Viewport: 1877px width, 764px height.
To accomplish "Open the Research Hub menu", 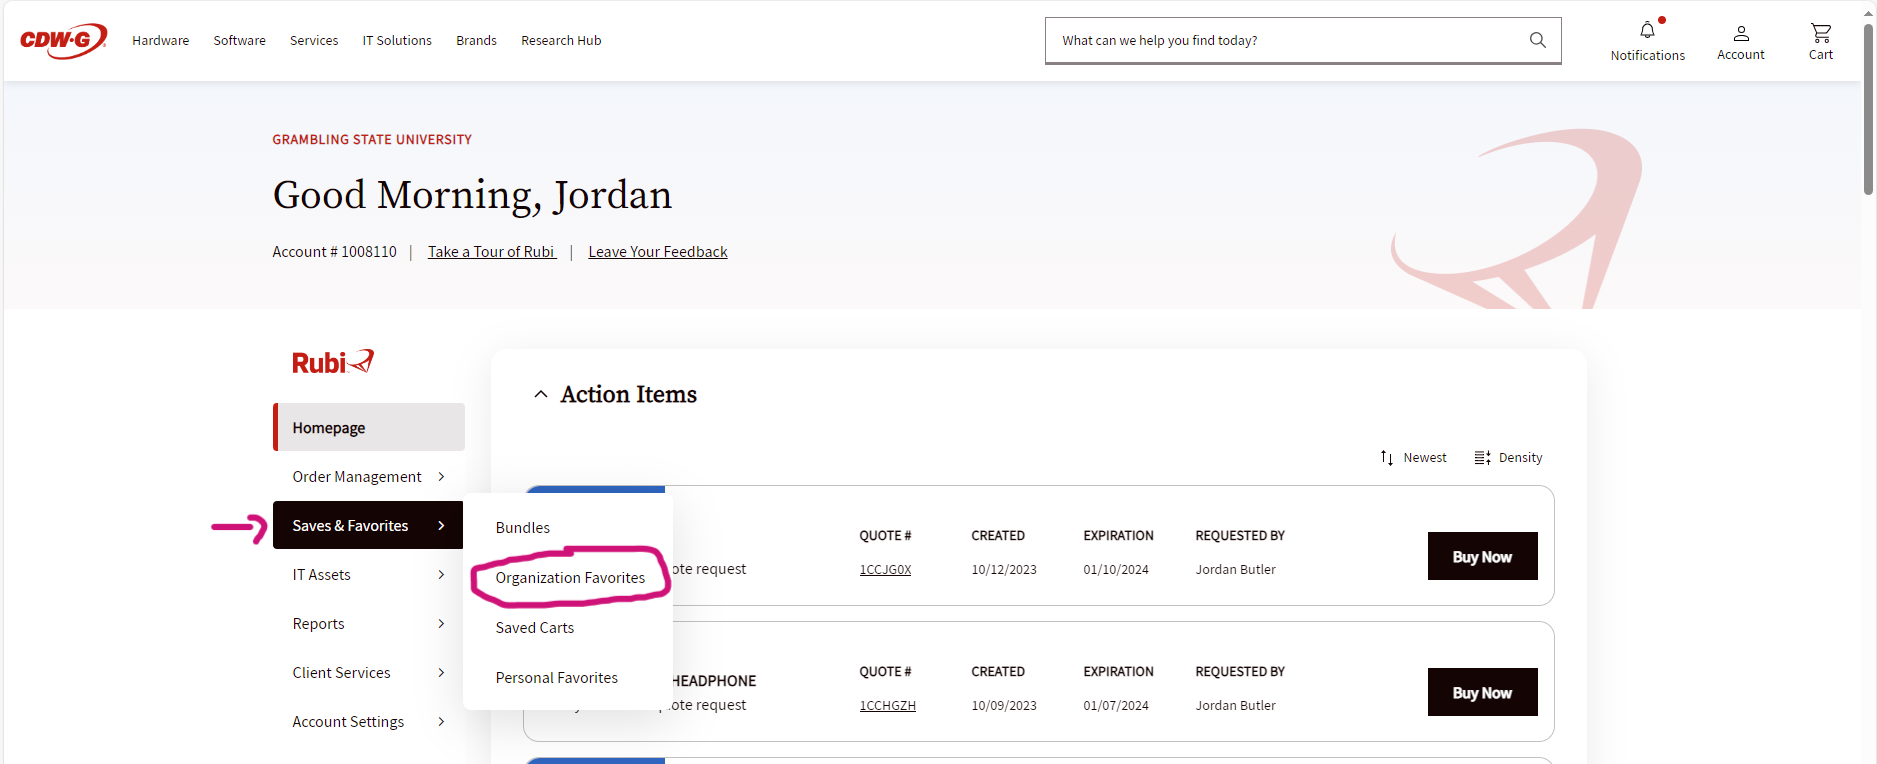I will click(561, 40).
